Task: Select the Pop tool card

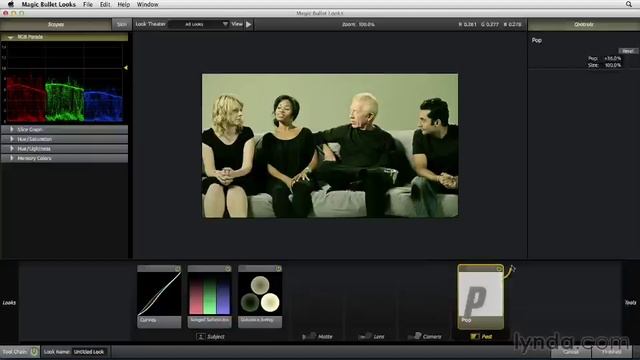Action: (481, 297)
